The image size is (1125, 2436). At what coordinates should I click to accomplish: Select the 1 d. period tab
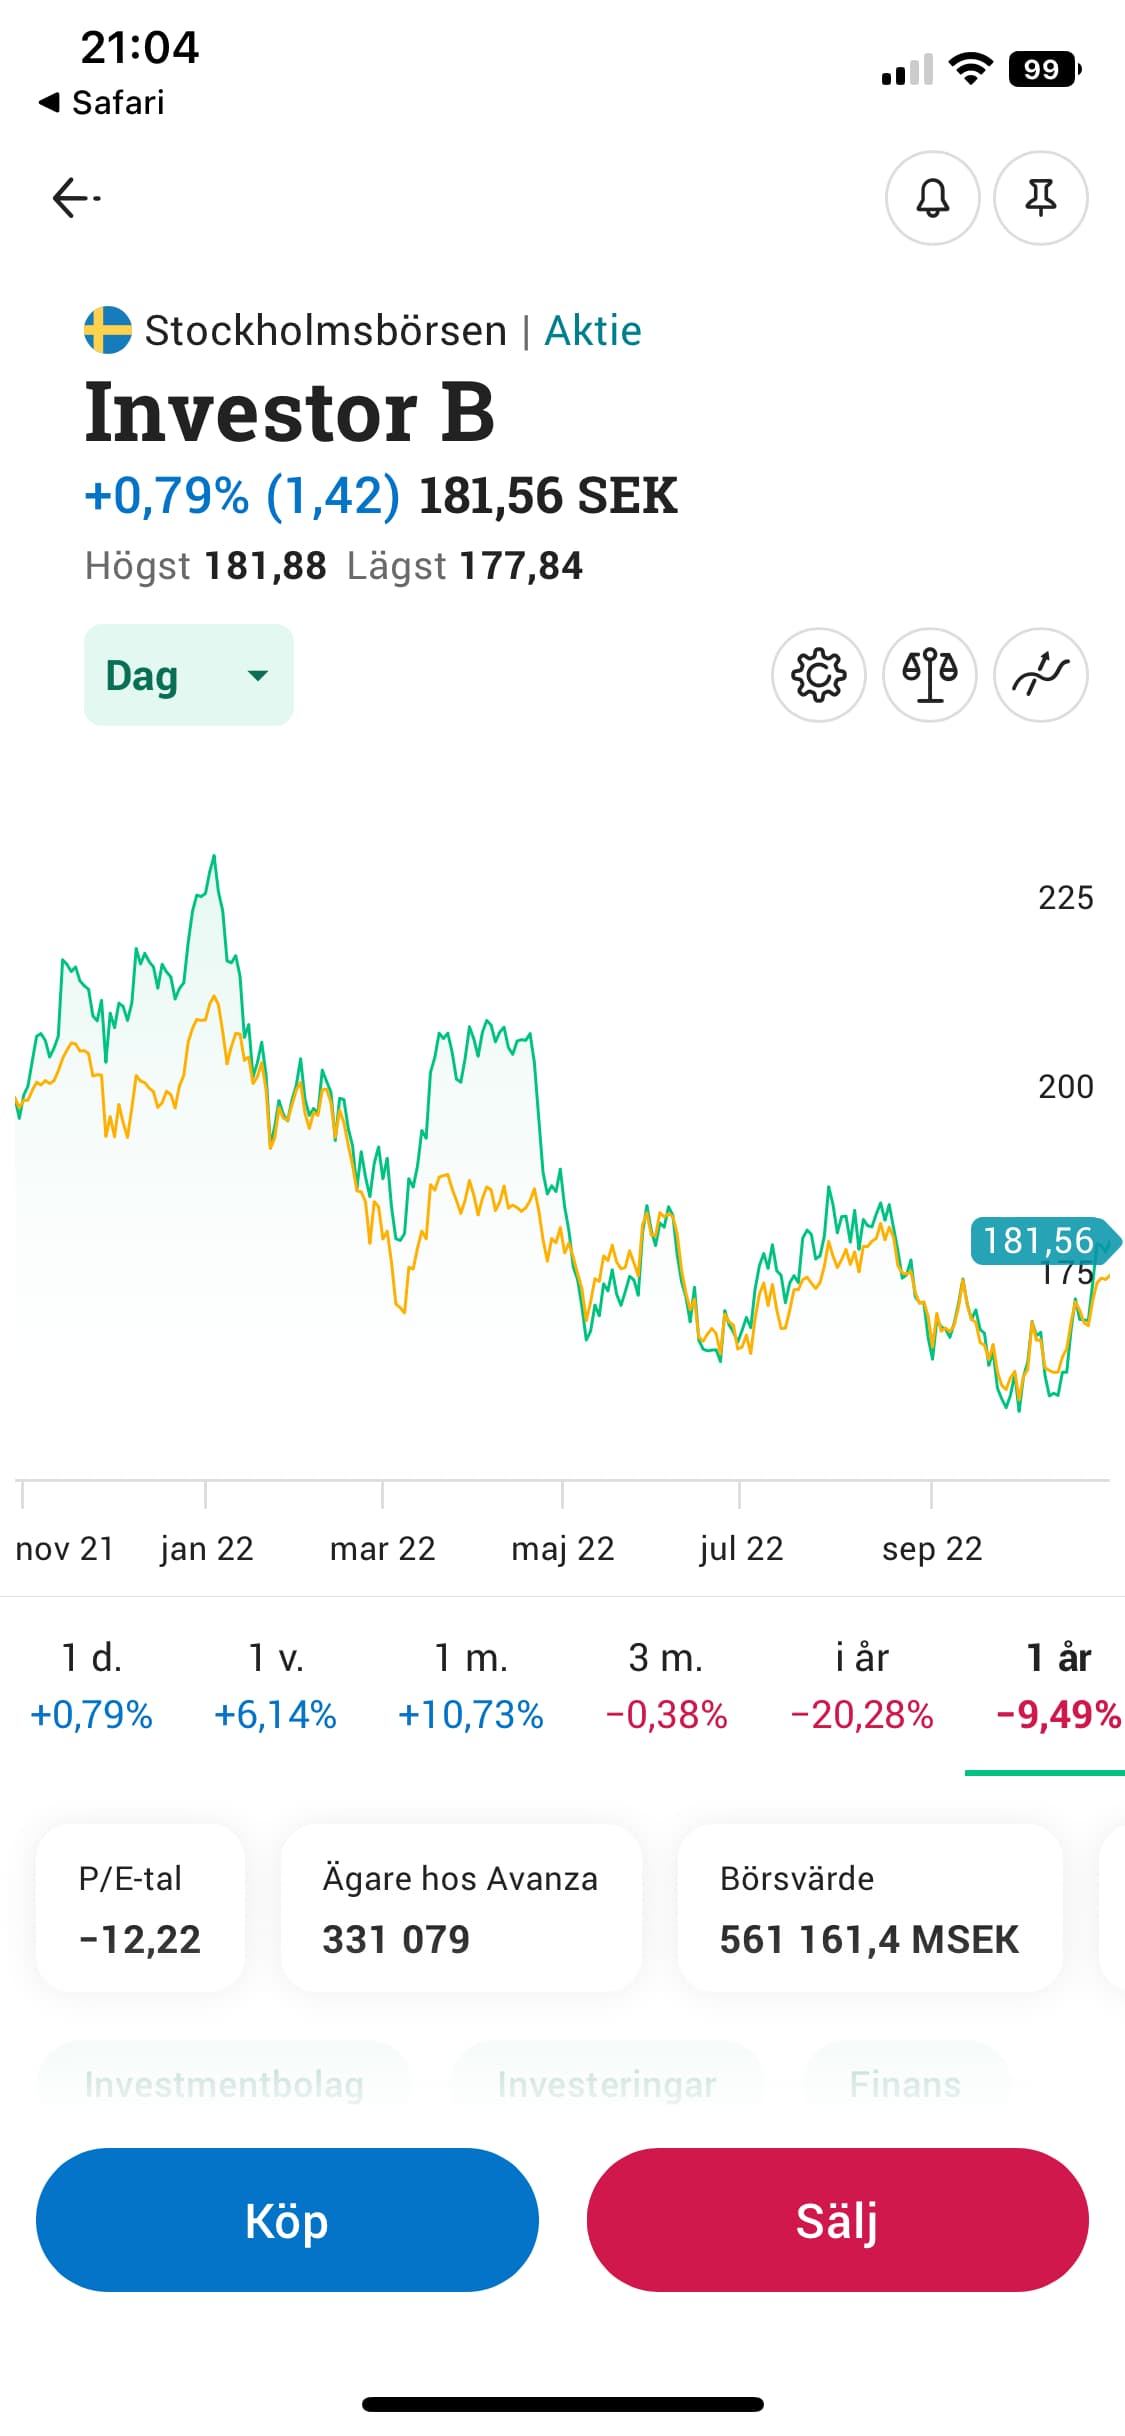tap(91, 1686)
